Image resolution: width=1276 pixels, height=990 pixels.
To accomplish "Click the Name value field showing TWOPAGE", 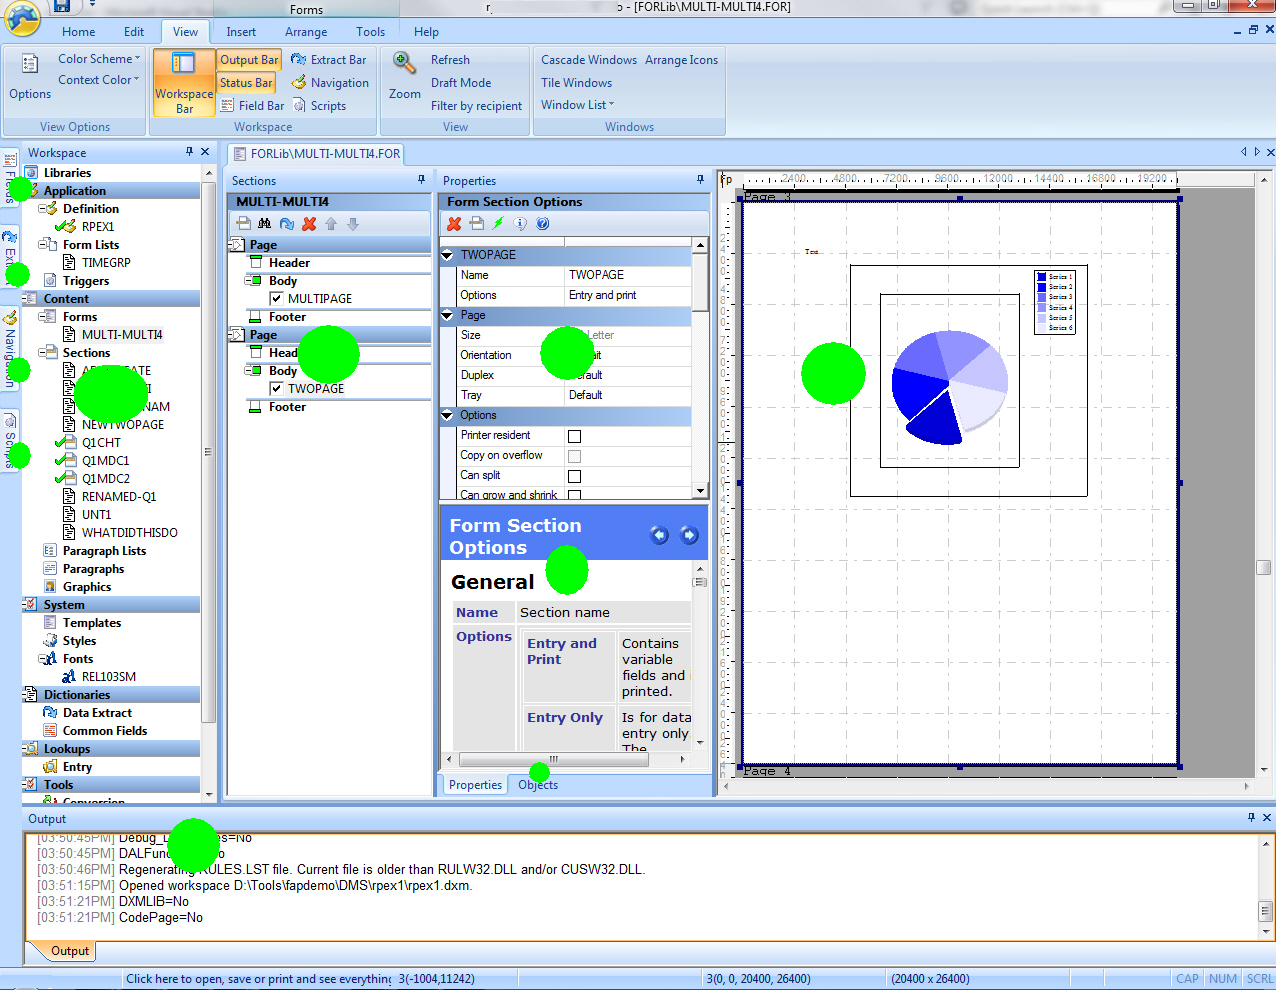I will pyautogui.click(x=628, y=275).
